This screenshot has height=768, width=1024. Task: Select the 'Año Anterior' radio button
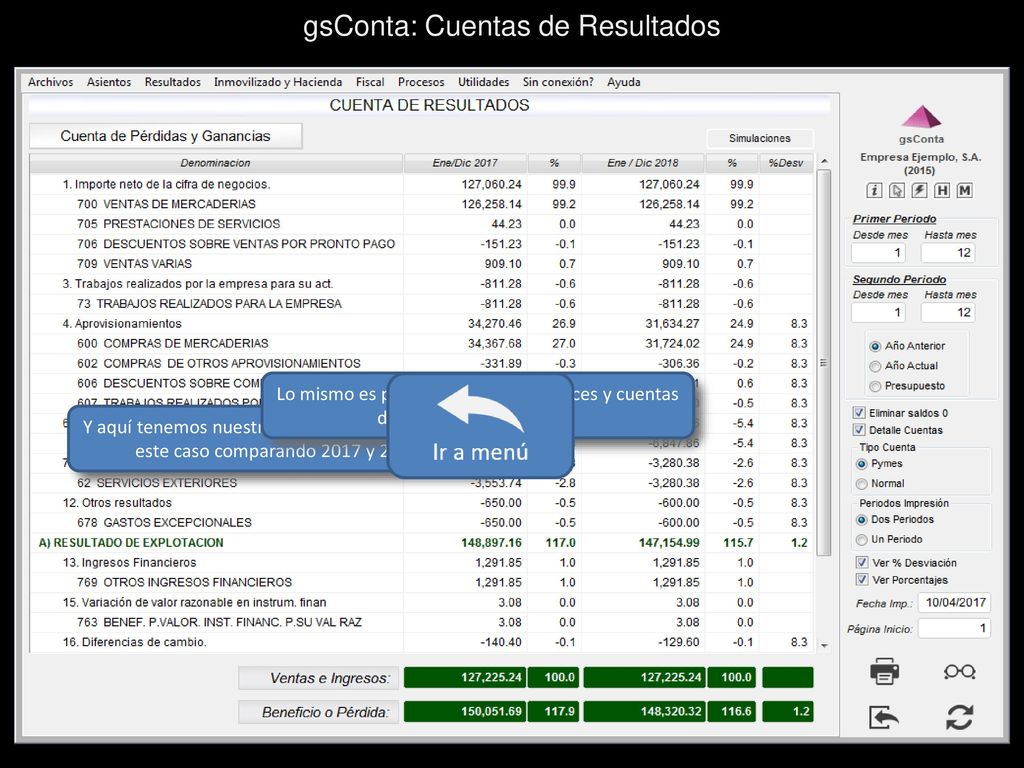click(875, 346)
